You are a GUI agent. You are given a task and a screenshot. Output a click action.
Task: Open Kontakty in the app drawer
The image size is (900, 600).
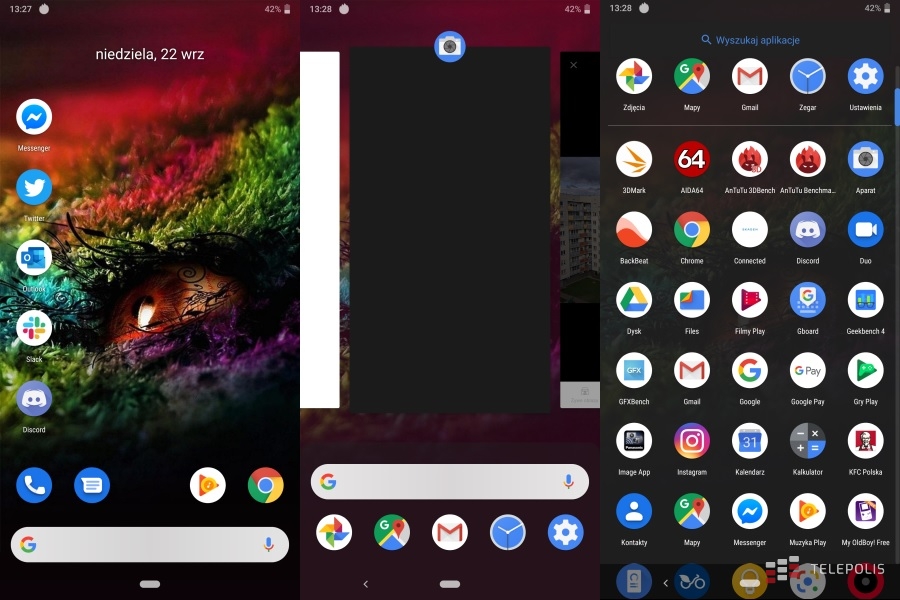tap(634, 511)
